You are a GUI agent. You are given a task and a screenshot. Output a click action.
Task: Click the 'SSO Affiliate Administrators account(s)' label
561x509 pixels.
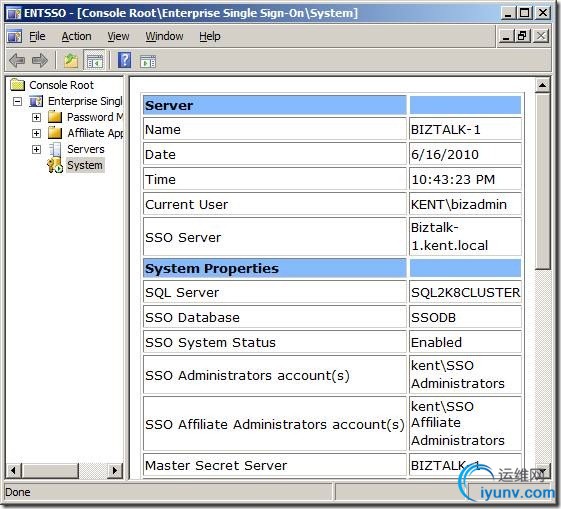[275, 424]
